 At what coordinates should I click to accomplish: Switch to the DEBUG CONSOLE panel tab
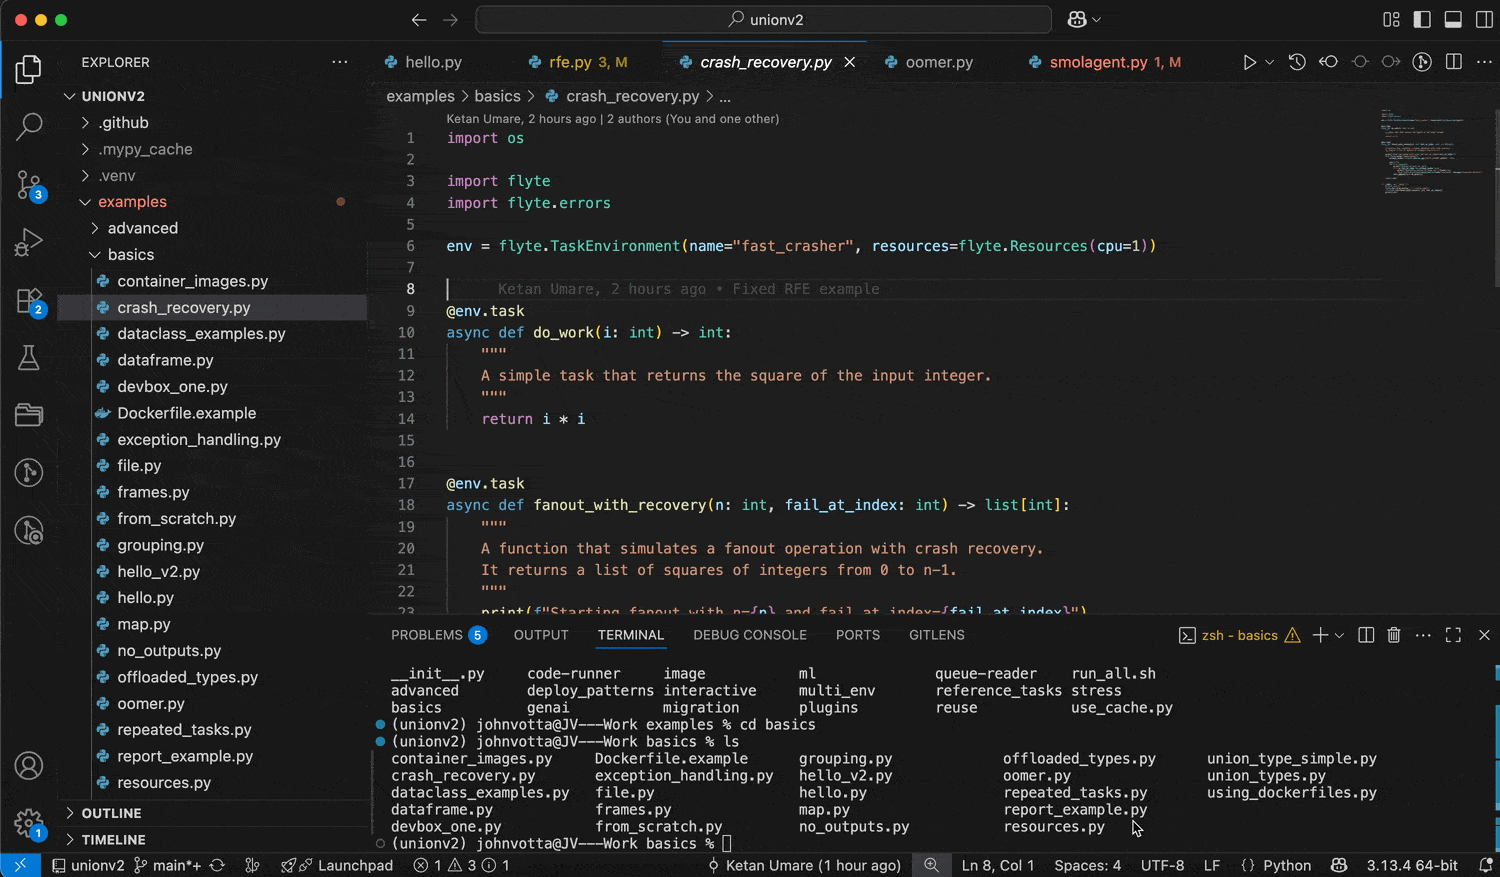pos(749,635)
